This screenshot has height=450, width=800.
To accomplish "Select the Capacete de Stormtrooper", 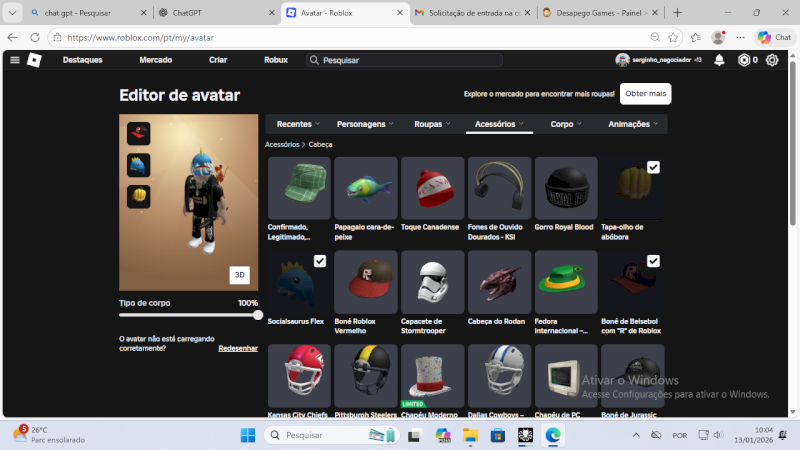I will 433,282.
